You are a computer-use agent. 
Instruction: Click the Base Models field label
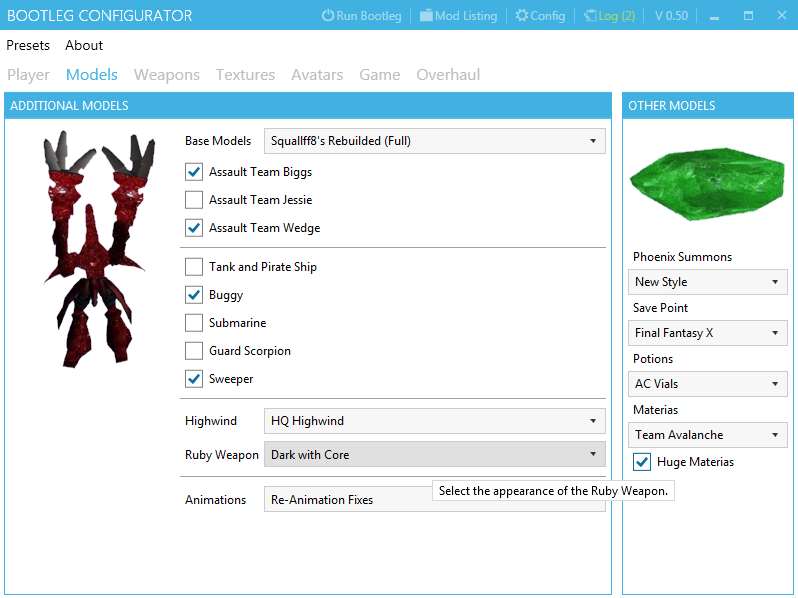tap(218, 141)
